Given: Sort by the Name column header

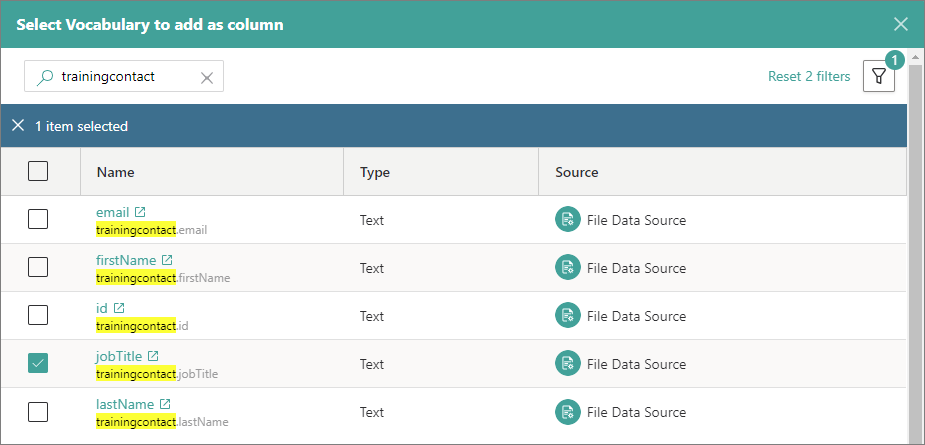Looking at the screenshot, I should pyautogui.click(x=116, y=172).
